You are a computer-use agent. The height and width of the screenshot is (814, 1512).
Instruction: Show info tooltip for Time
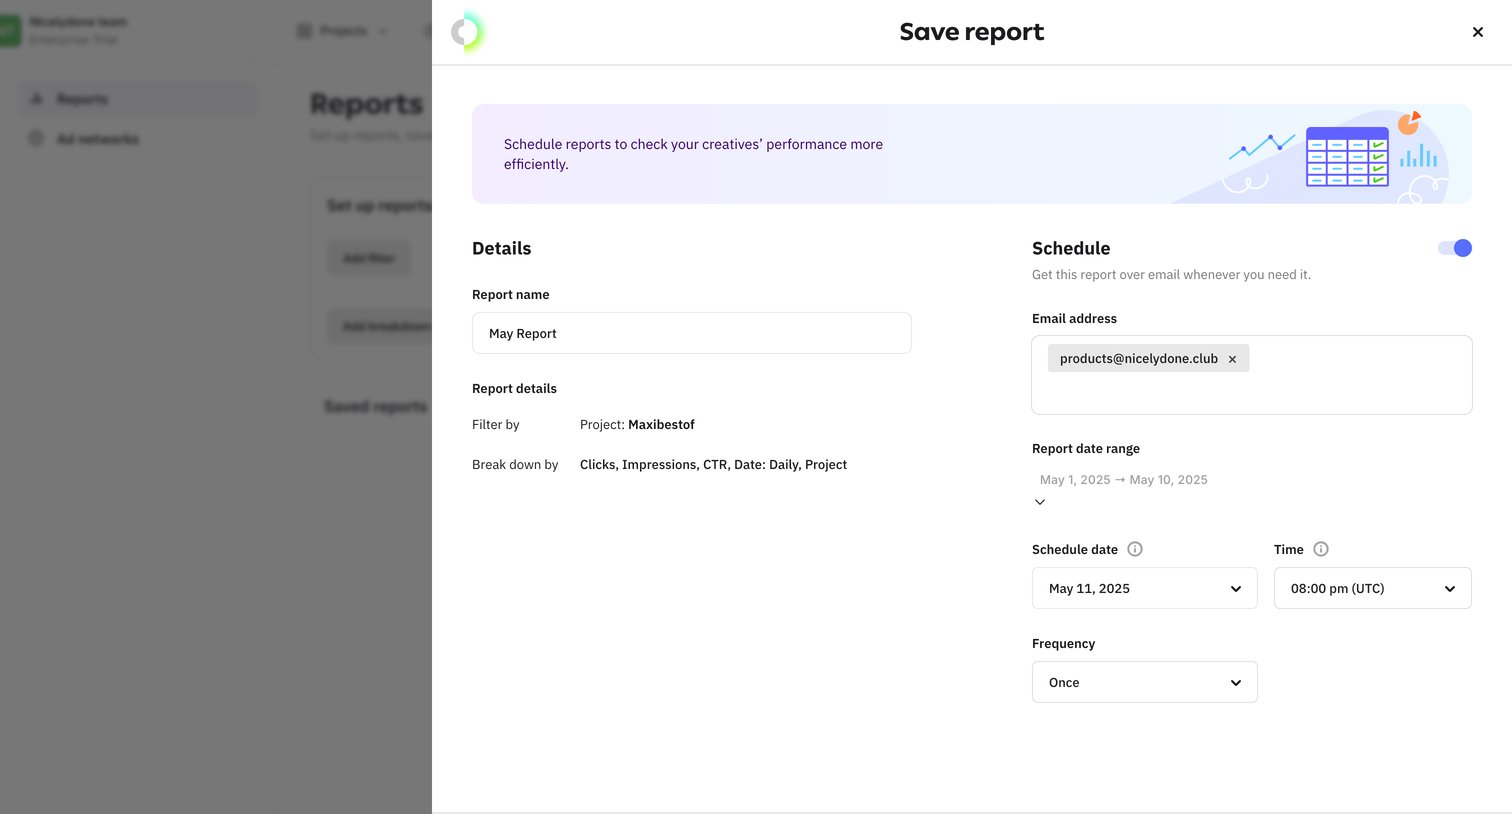click(1320, 549)
